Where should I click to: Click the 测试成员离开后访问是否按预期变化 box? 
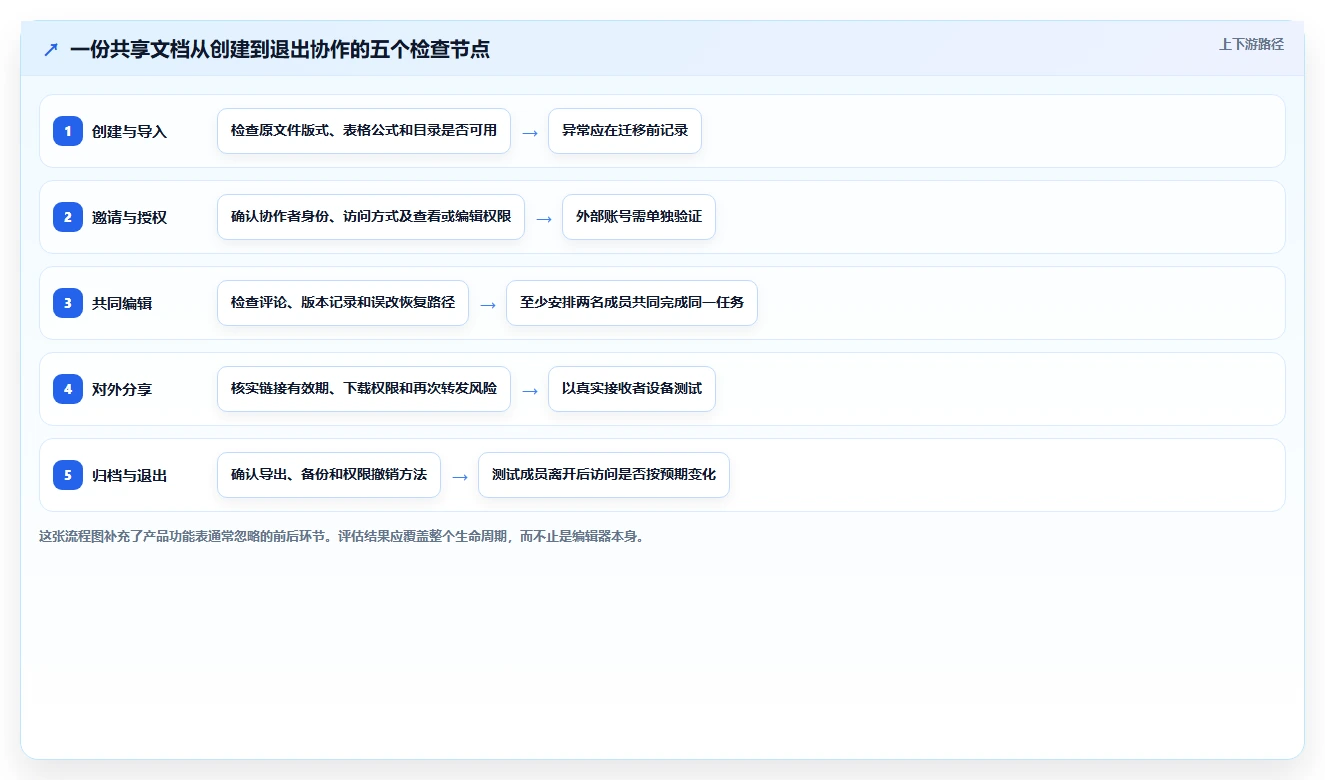pyautogui.click(x=604, y=475)
